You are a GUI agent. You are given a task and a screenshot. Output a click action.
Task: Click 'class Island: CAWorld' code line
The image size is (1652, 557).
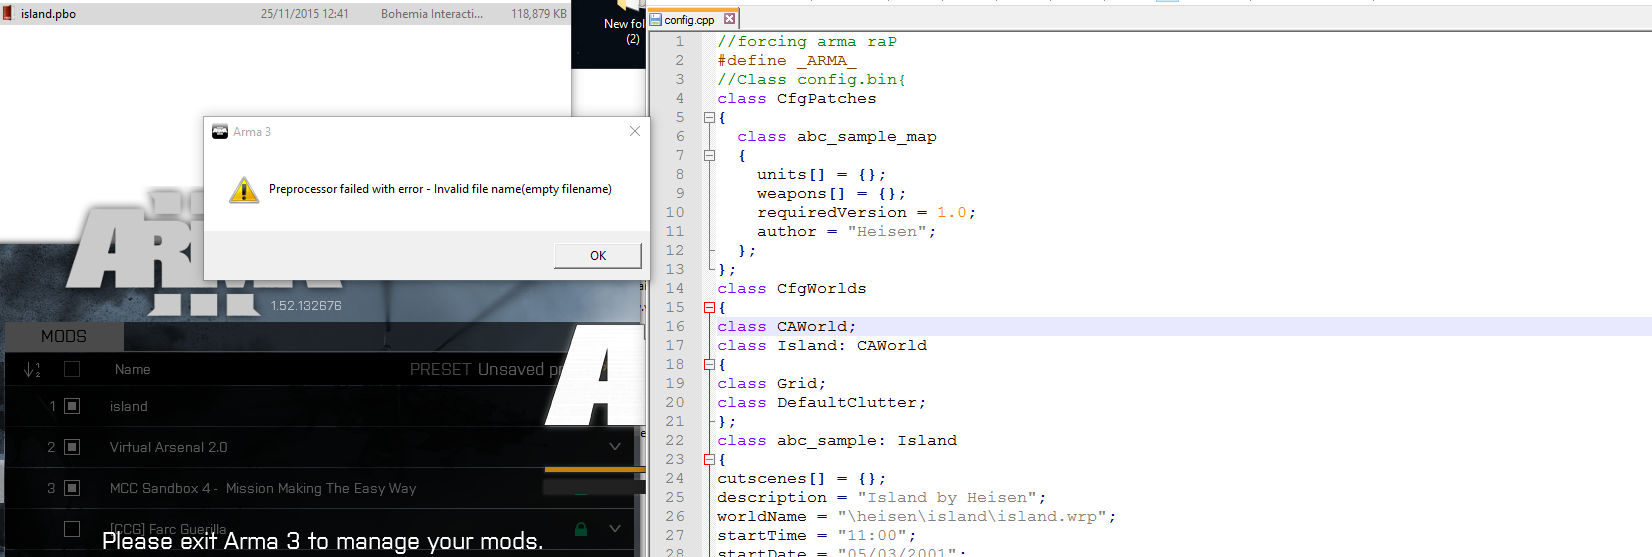point(822,345)
